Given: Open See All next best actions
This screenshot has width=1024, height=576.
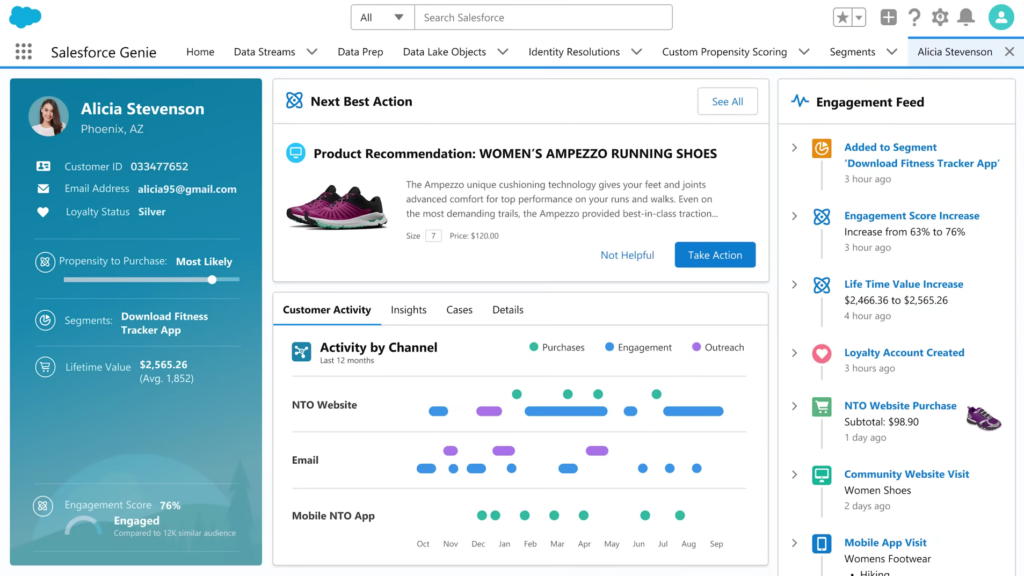Looking at the screenshot, I should (x=727, y=101).
